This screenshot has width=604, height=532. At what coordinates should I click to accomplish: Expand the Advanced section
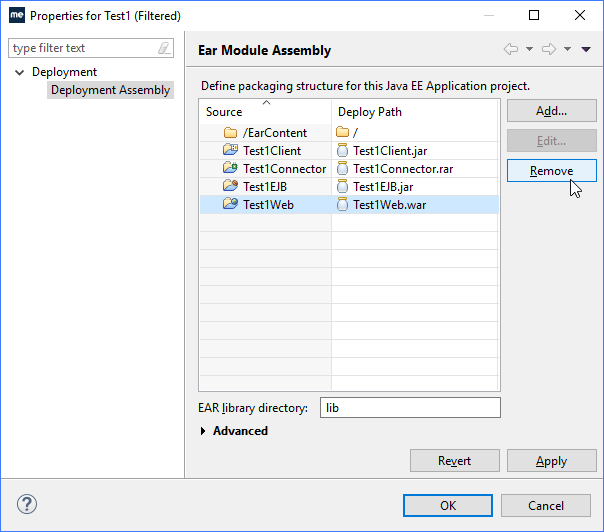click(204, 431)
